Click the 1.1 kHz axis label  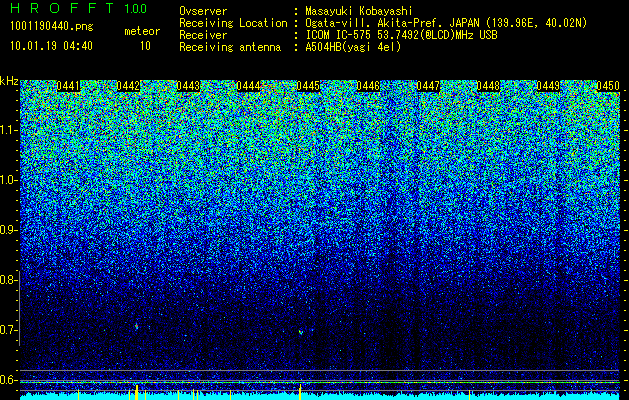[9, 130]
